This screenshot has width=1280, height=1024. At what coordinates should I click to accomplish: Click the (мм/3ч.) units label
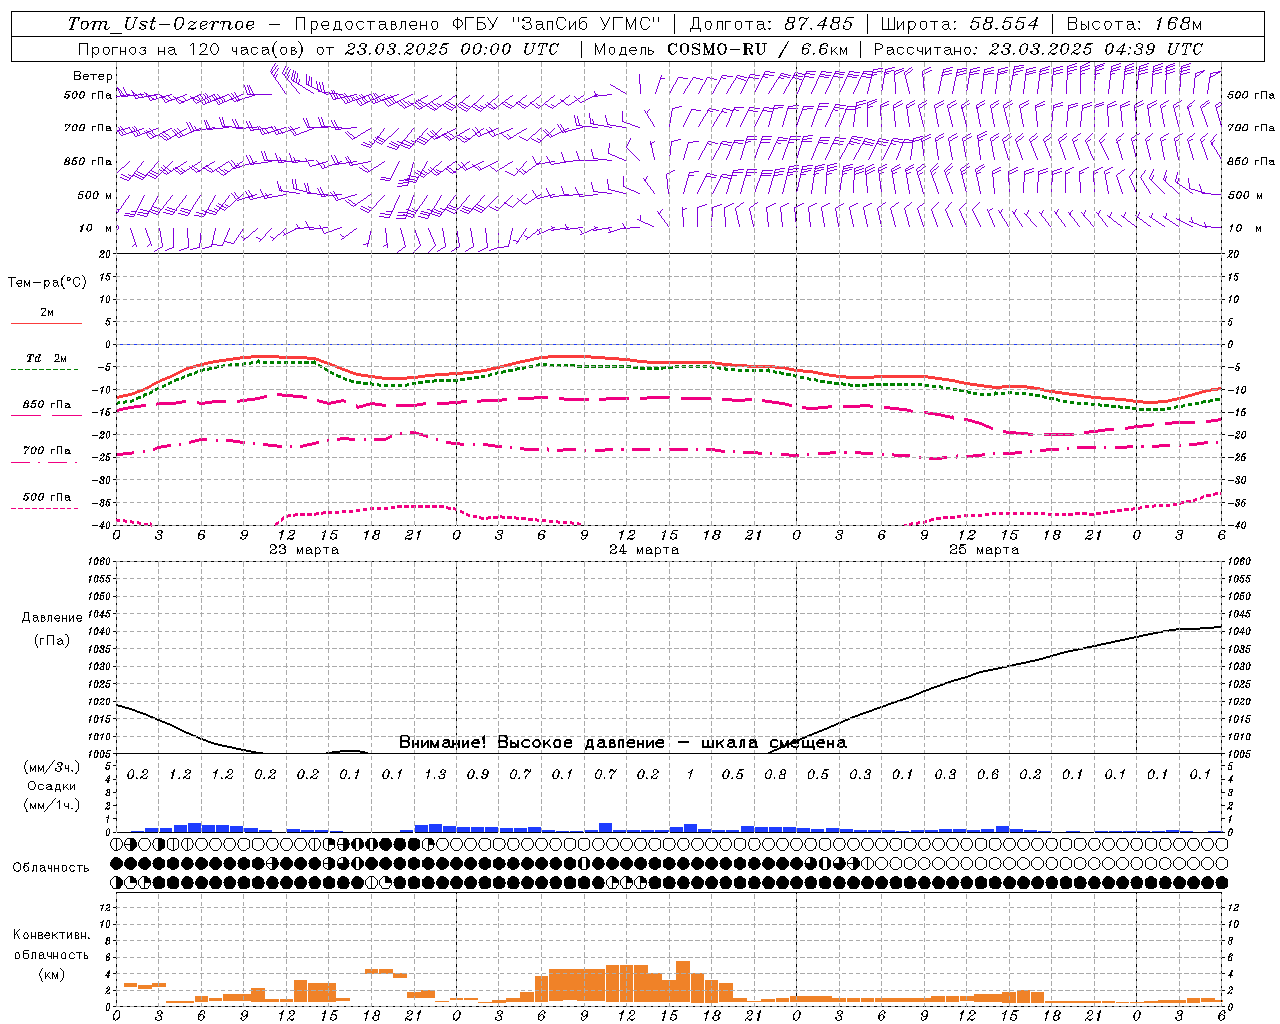click(x=52, y=767)
